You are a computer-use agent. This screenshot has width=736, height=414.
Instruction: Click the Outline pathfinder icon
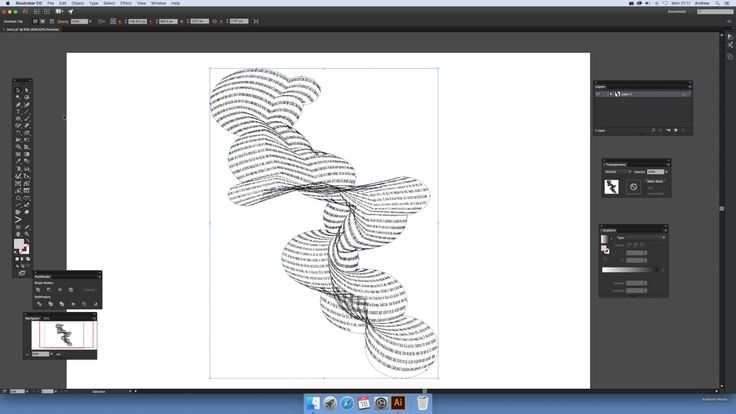coord(84,304)
